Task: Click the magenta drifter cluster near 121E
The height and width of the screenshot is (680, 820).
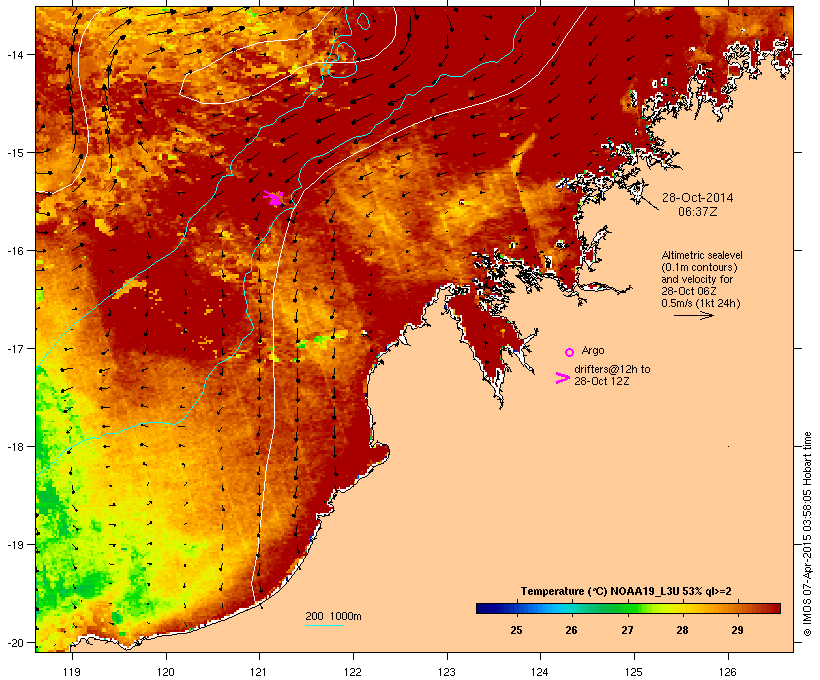Action: tap(274, 198)
